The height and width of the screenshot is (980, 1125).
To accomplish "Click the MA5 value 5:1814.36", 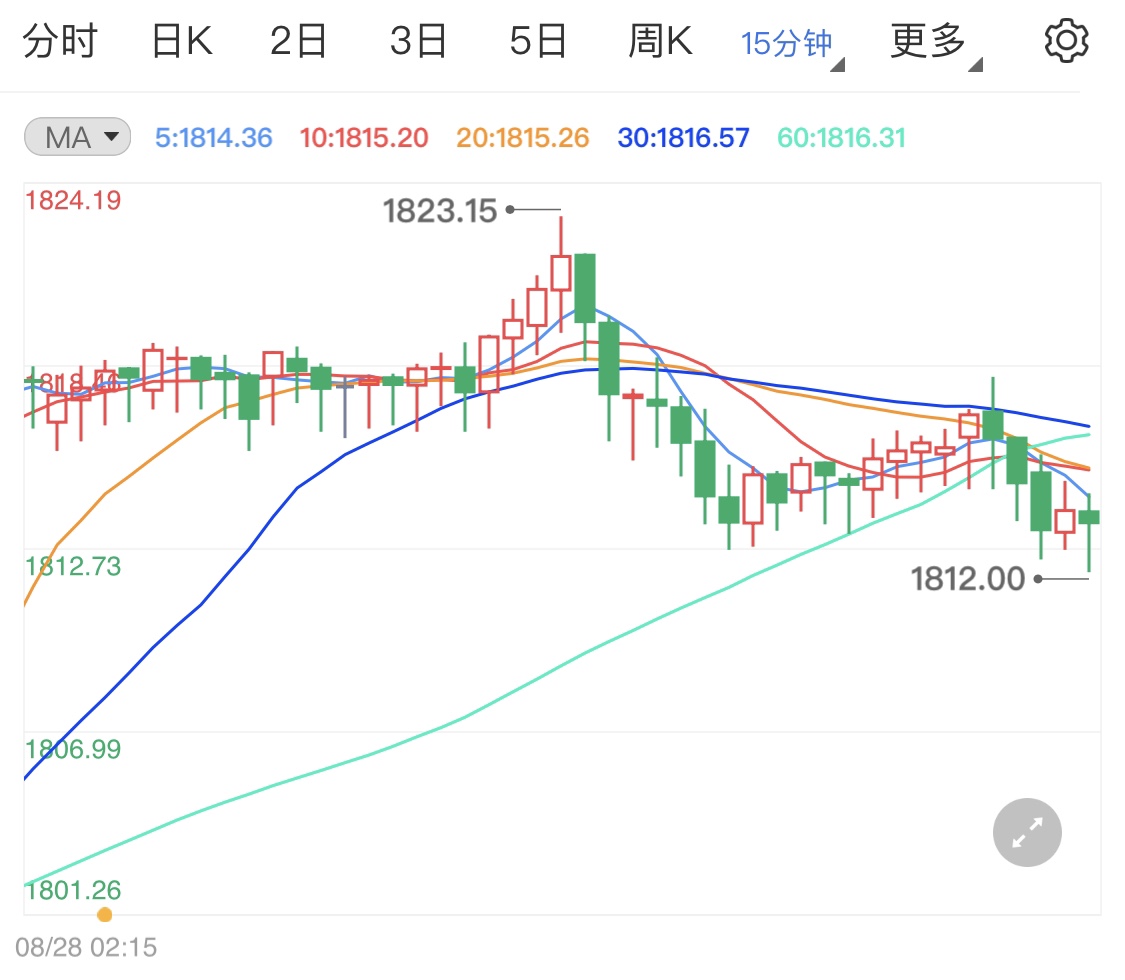I will [x=214, y=138].
